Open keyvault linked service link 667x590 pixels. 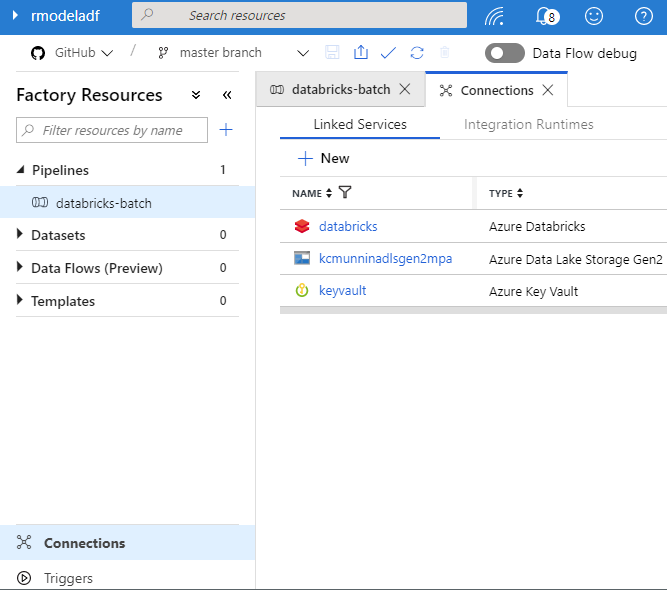342,291
